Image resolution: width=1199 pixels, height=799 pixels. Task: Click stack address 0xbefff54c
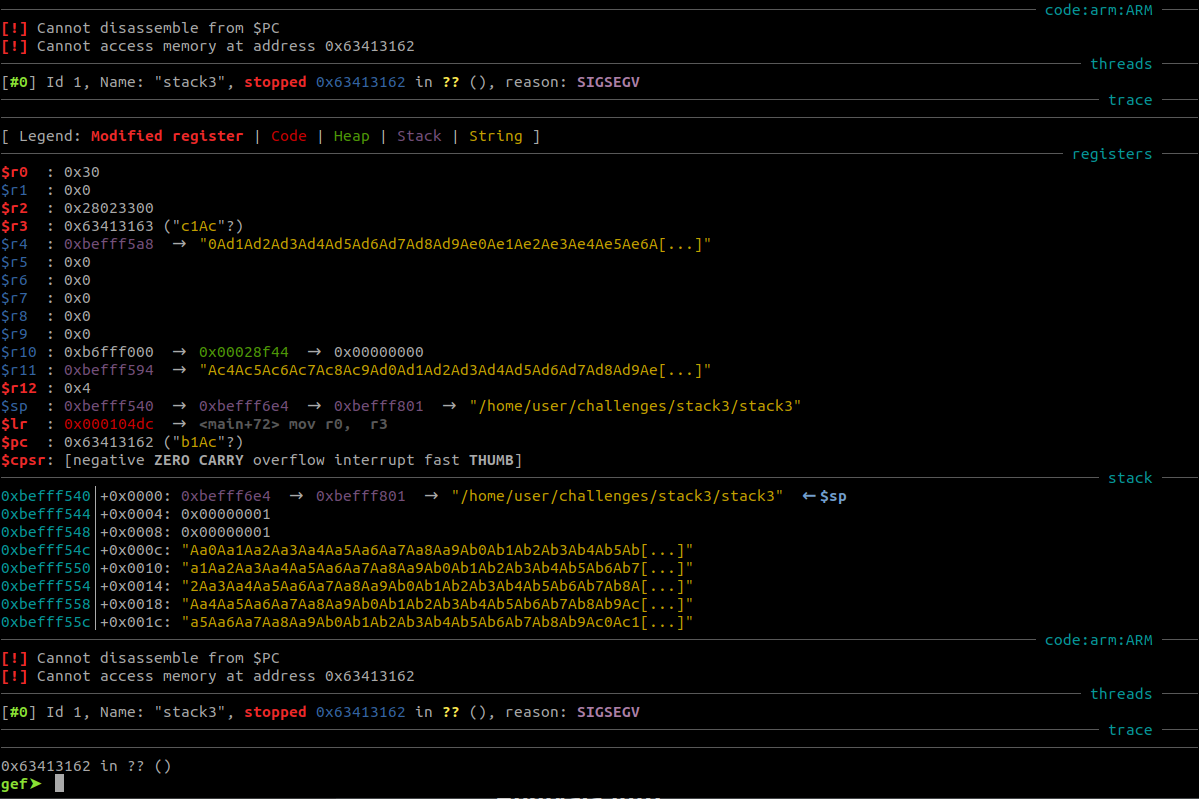point(46,550)
